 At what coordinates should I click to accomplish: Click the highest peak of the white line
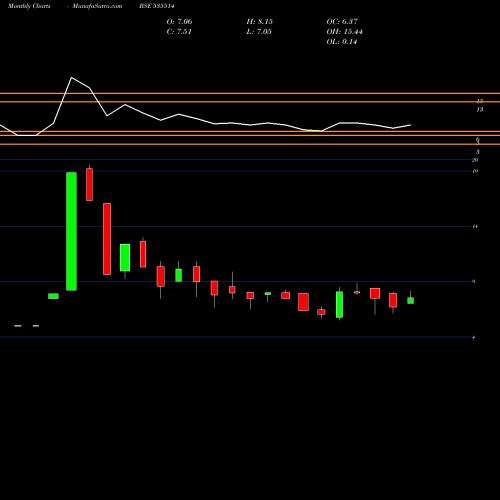coord(72,78)
